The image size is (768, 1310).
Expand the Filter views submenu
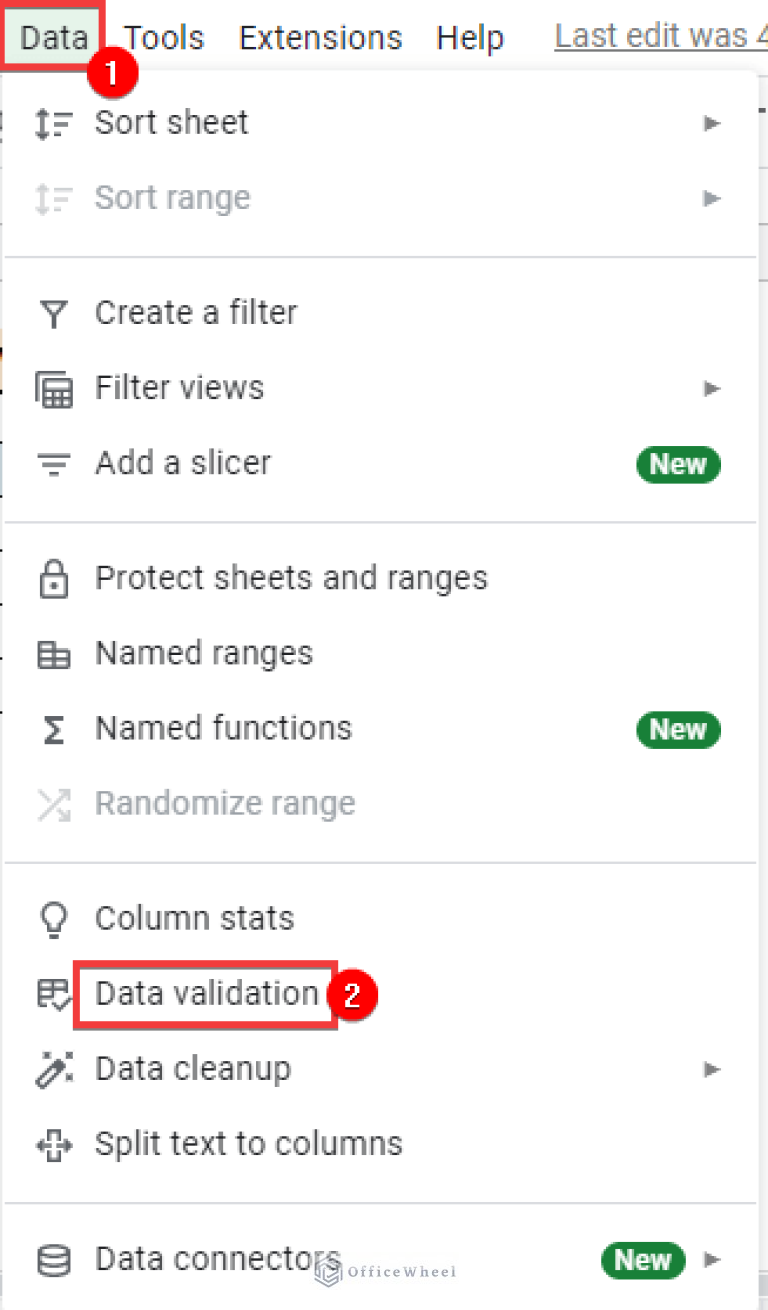click(712, 388)
